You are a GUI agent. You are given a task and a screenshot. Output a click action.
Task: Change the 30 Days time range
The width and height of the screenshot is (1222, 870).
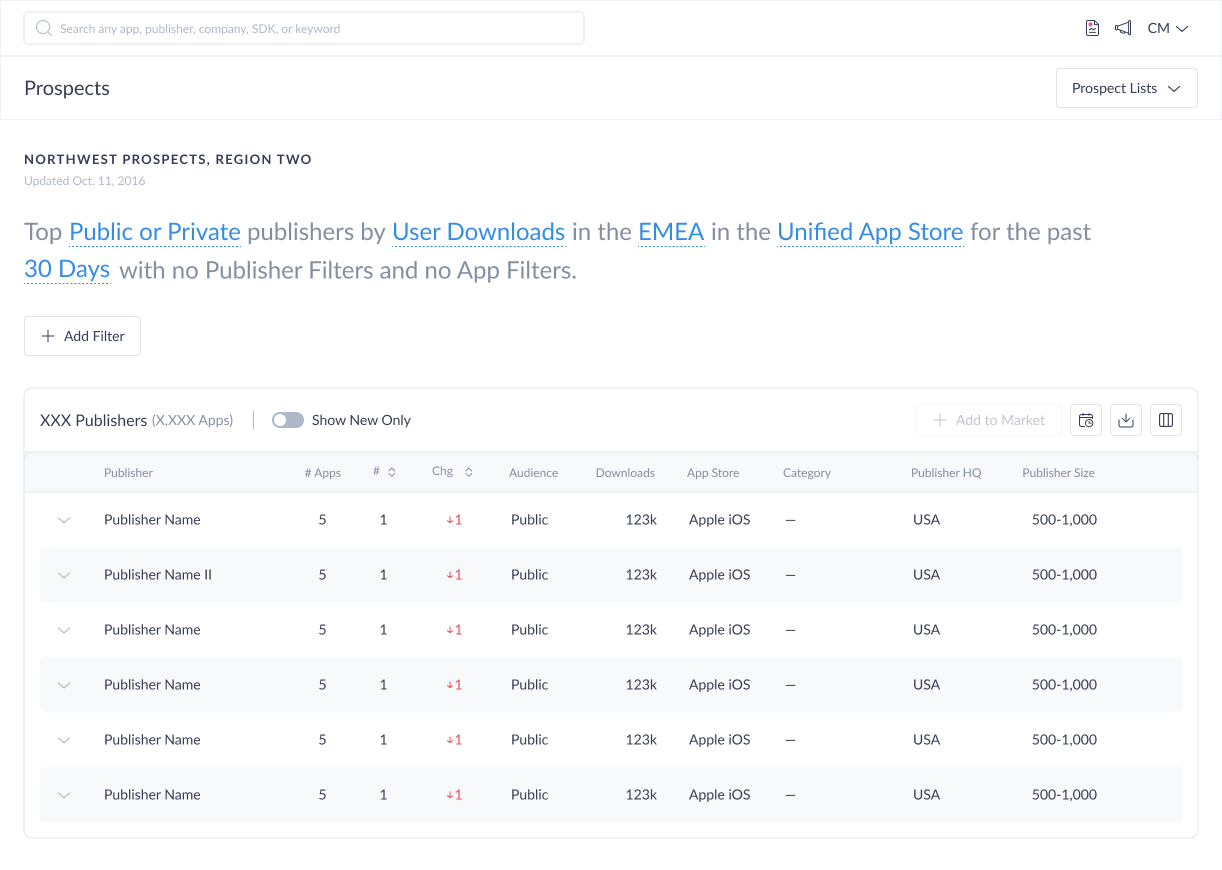67,269
